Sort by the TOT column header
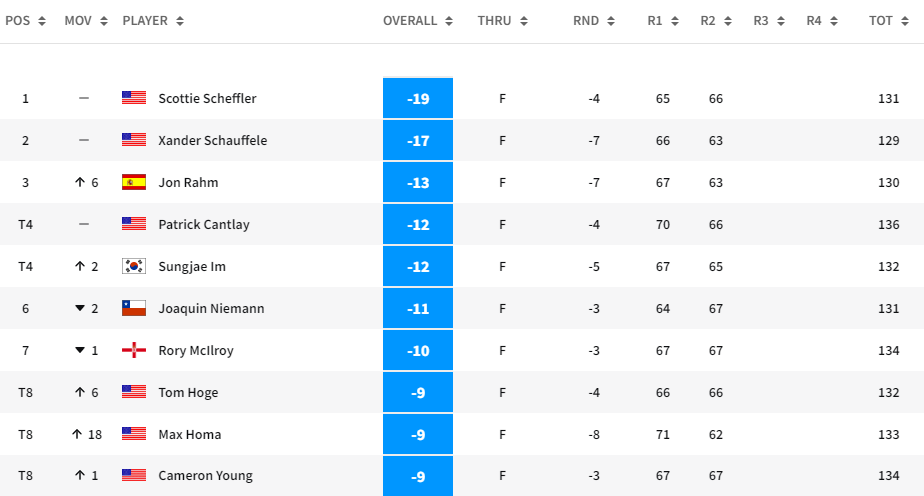 coord(887,21)
